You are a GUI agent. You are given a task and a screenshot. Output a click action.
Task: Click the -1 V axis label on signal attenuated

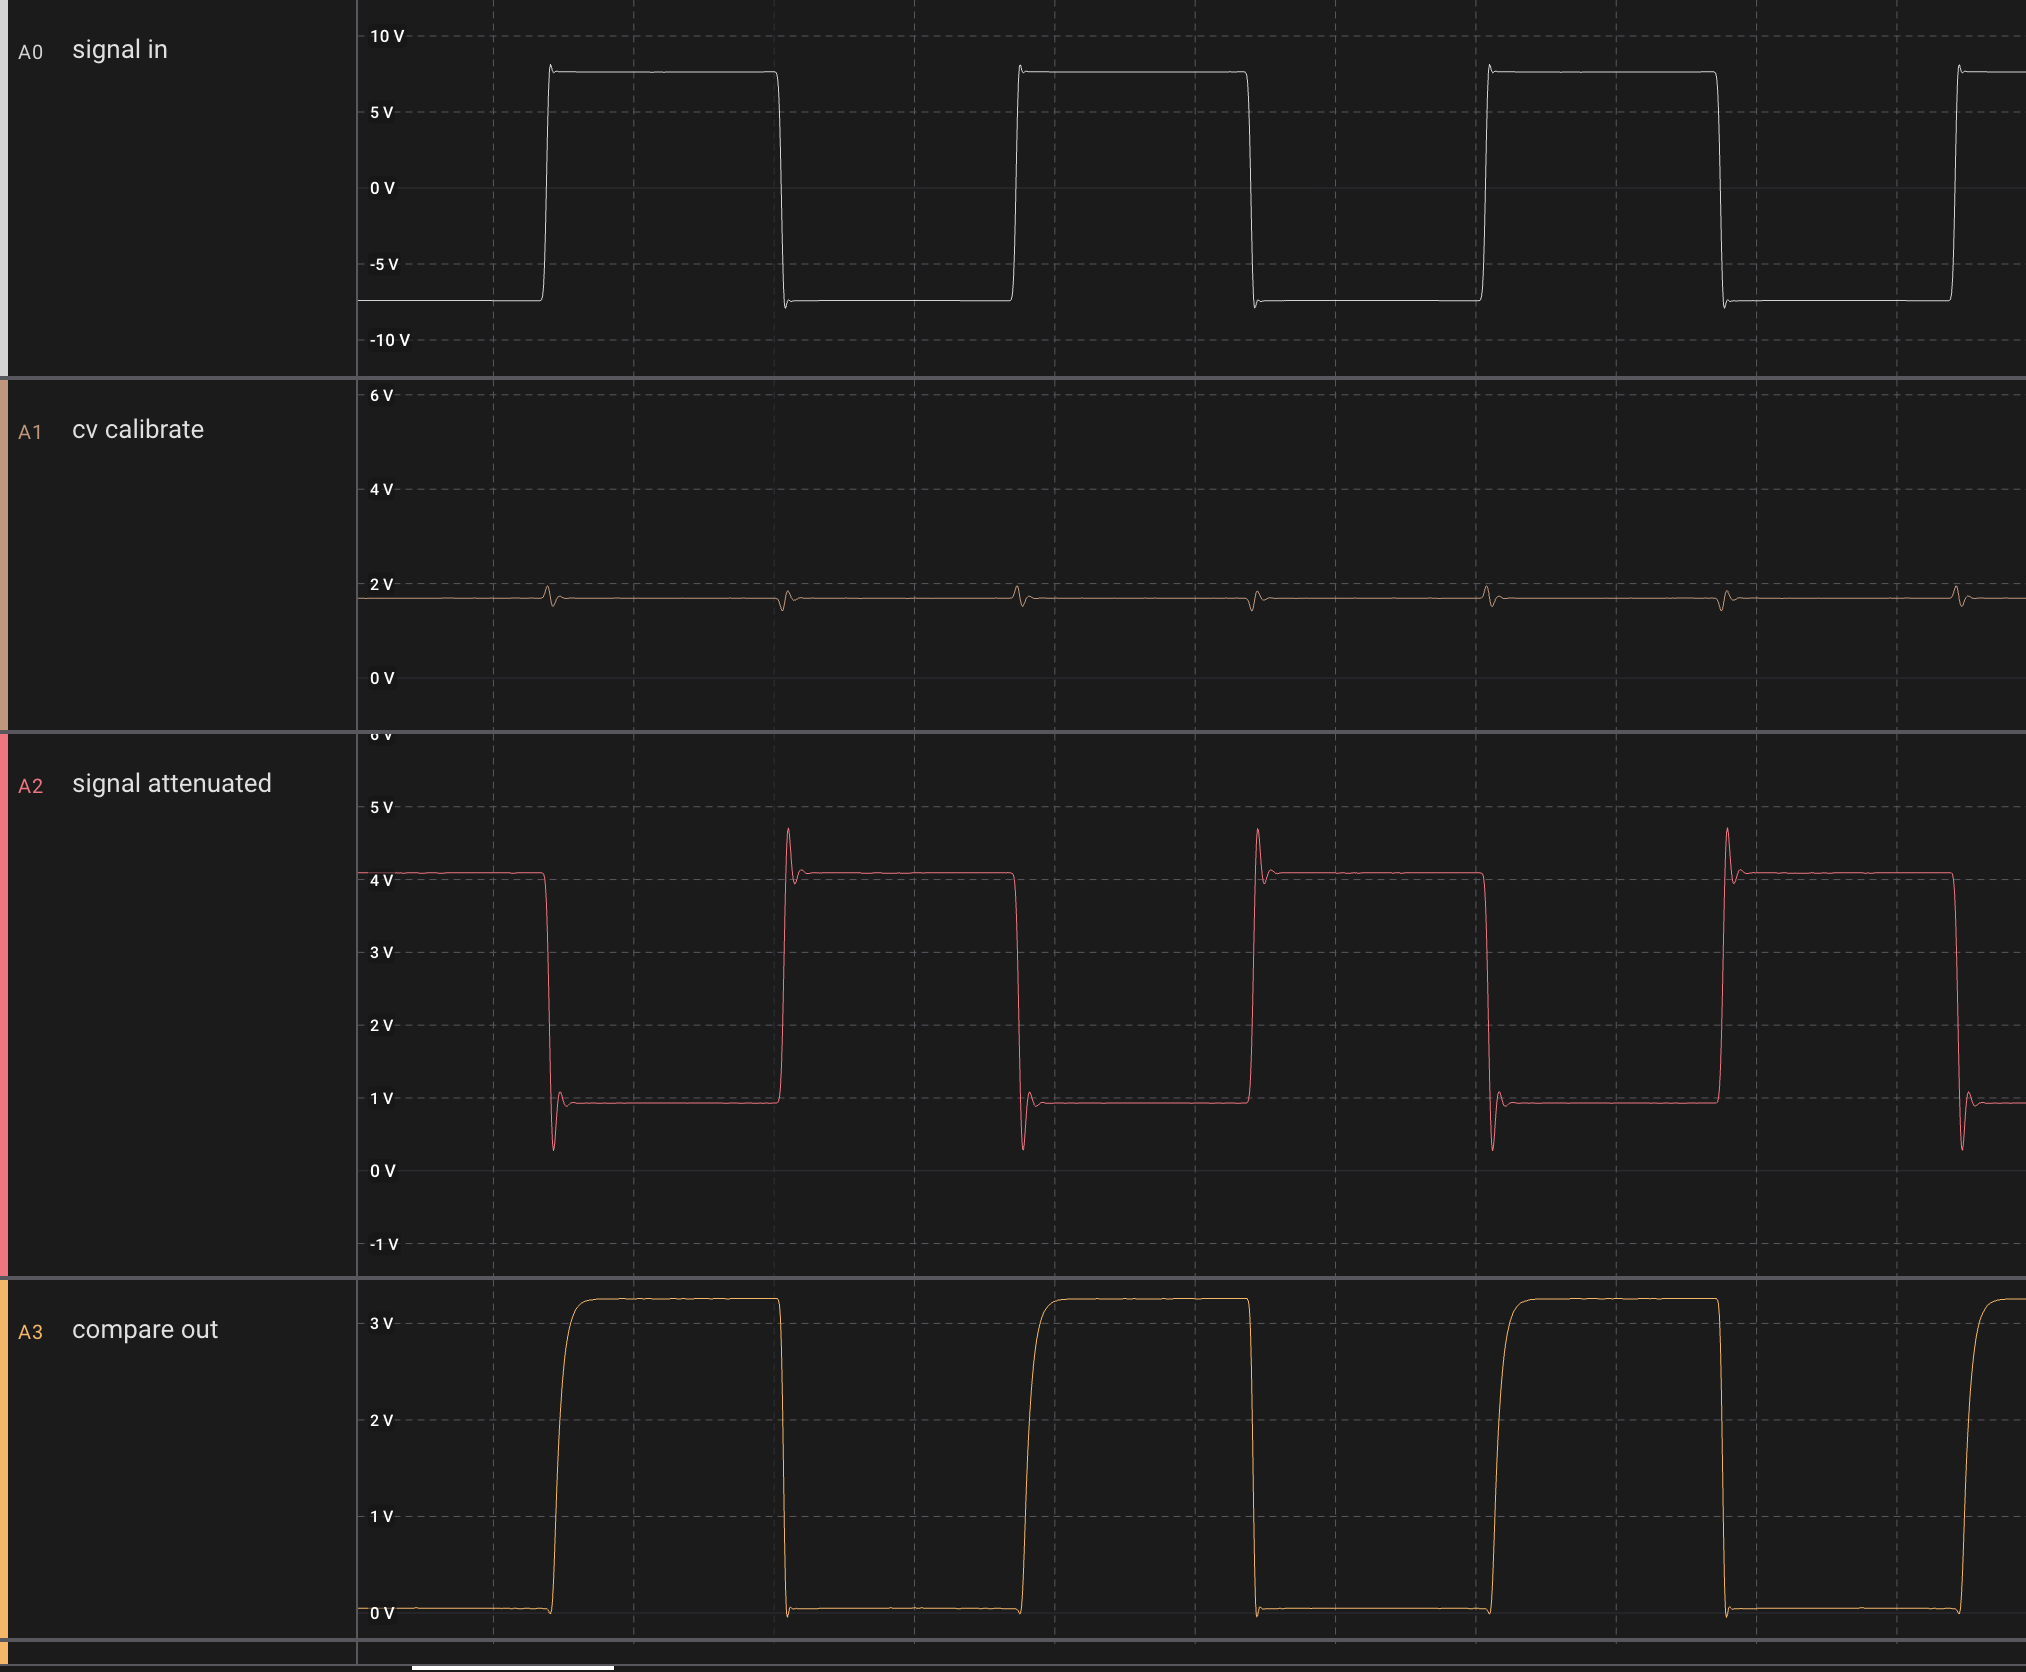384,1244
